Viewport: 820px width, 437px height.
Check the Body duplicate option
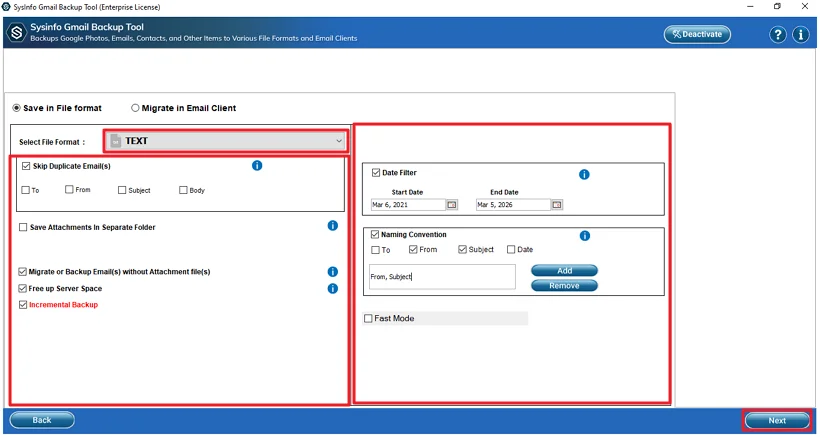pyautogui.click(x=183, y=190)
